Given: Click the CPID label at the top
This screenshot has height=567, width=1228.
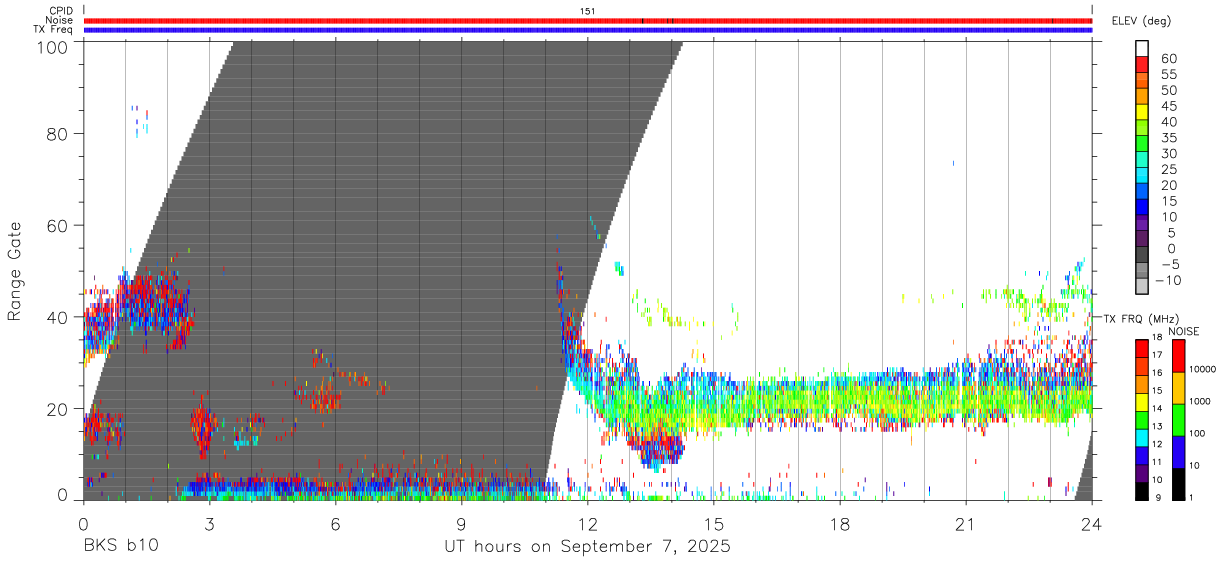Looking at the screenshot, I should pos(60,11).
